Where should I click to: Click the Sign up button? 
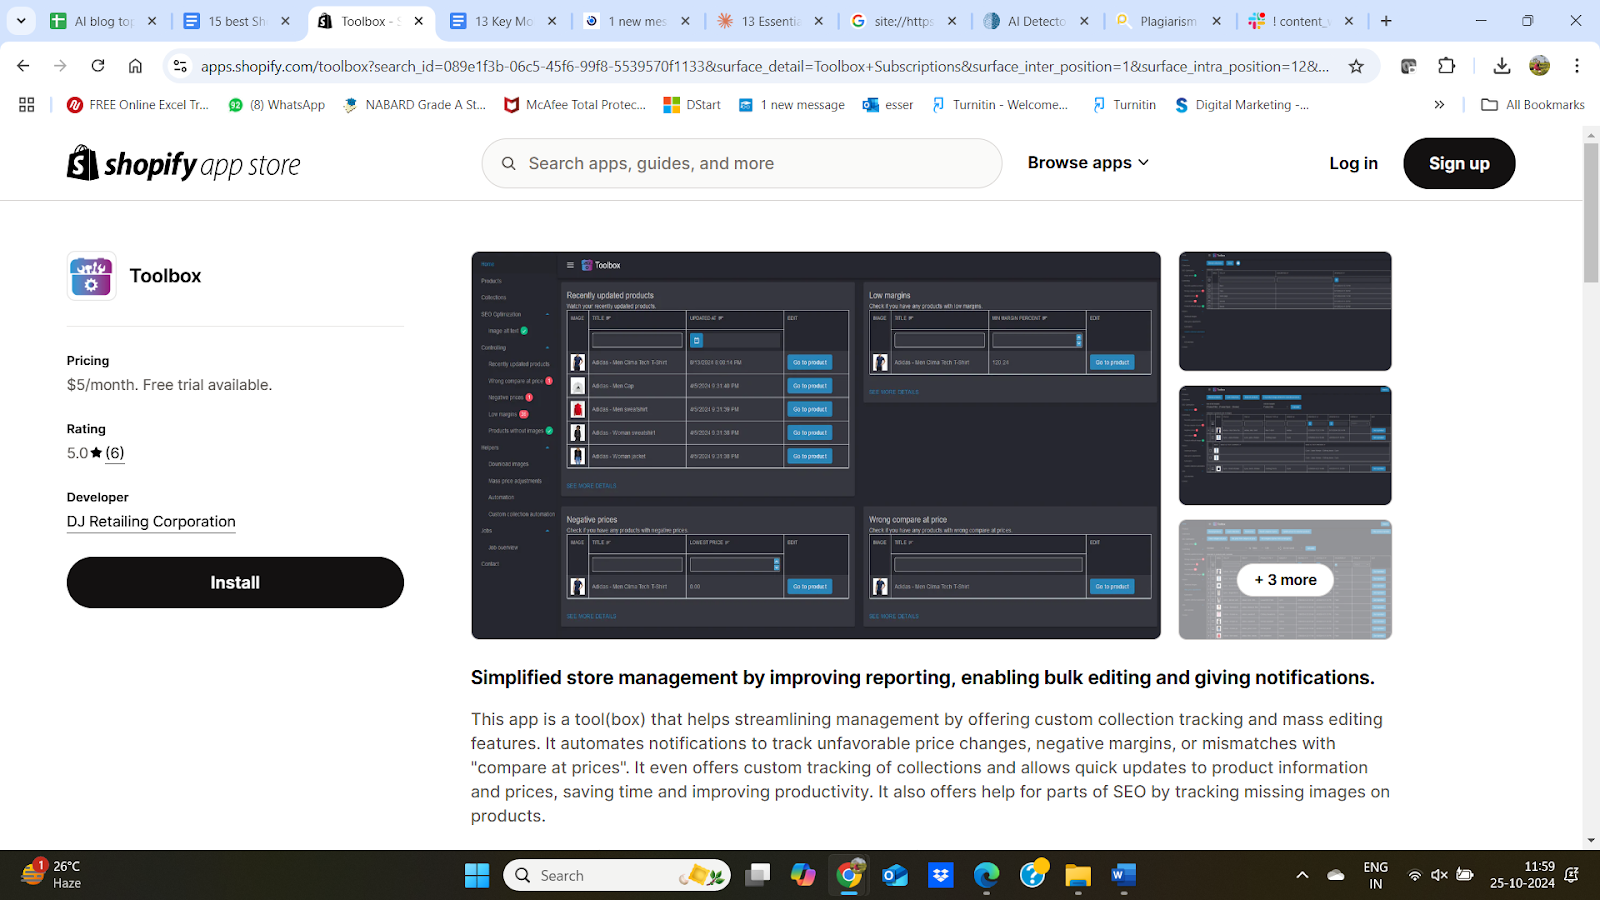point(1459,163)
